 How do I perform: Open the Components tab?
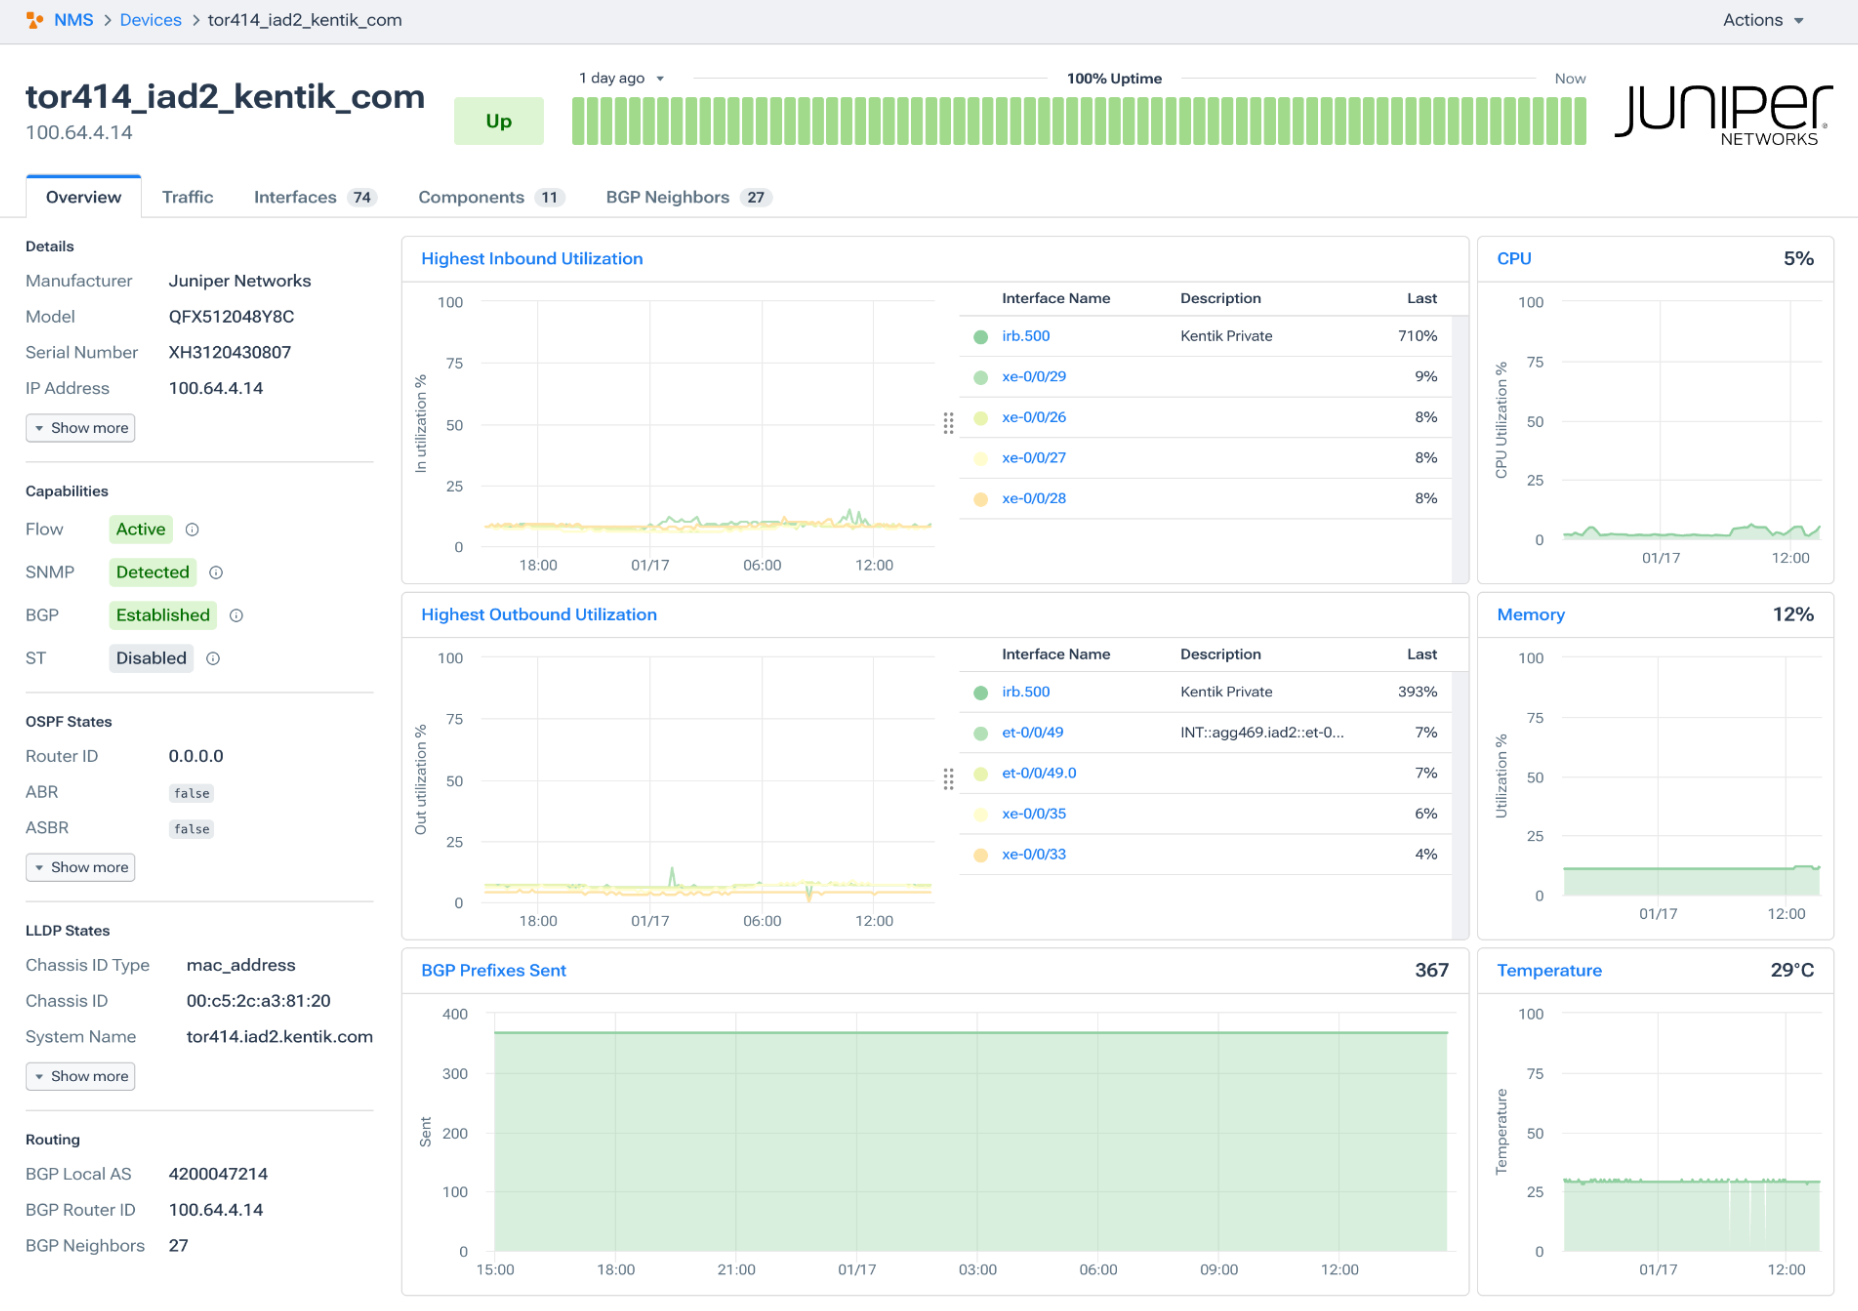[x=491, y=197]
